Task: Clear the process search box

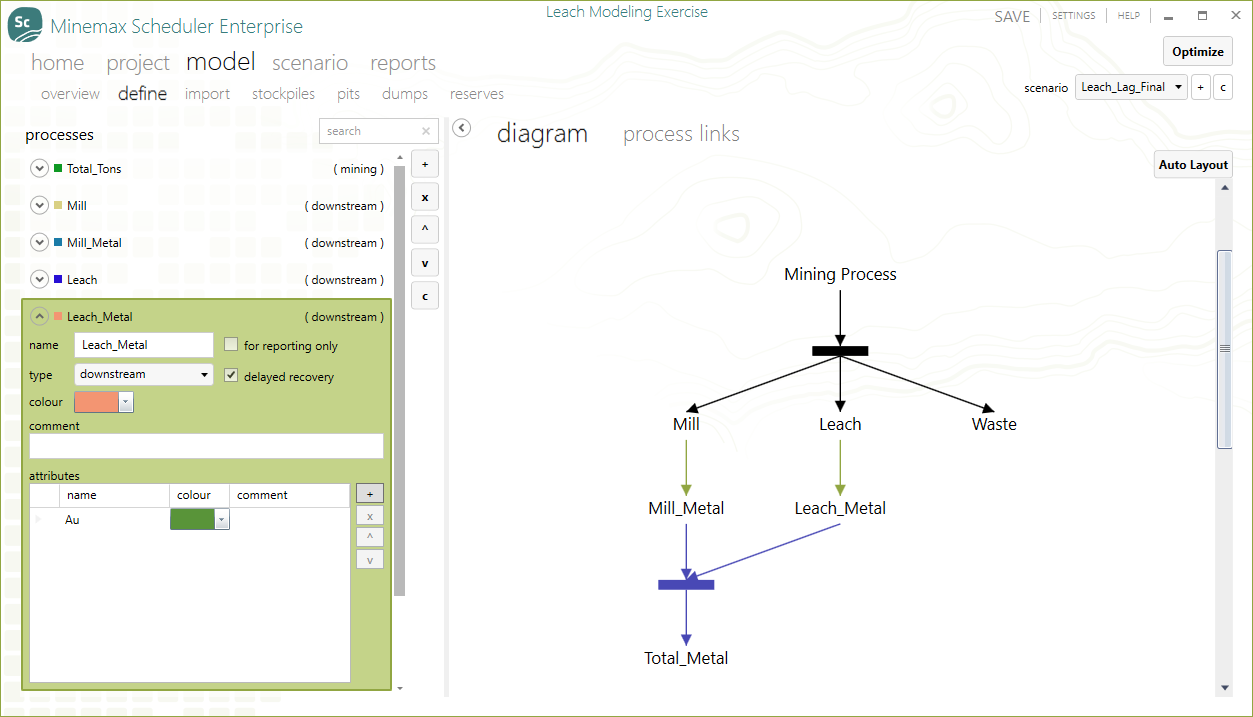Action: pyautogui.click(x=426, y=131)
